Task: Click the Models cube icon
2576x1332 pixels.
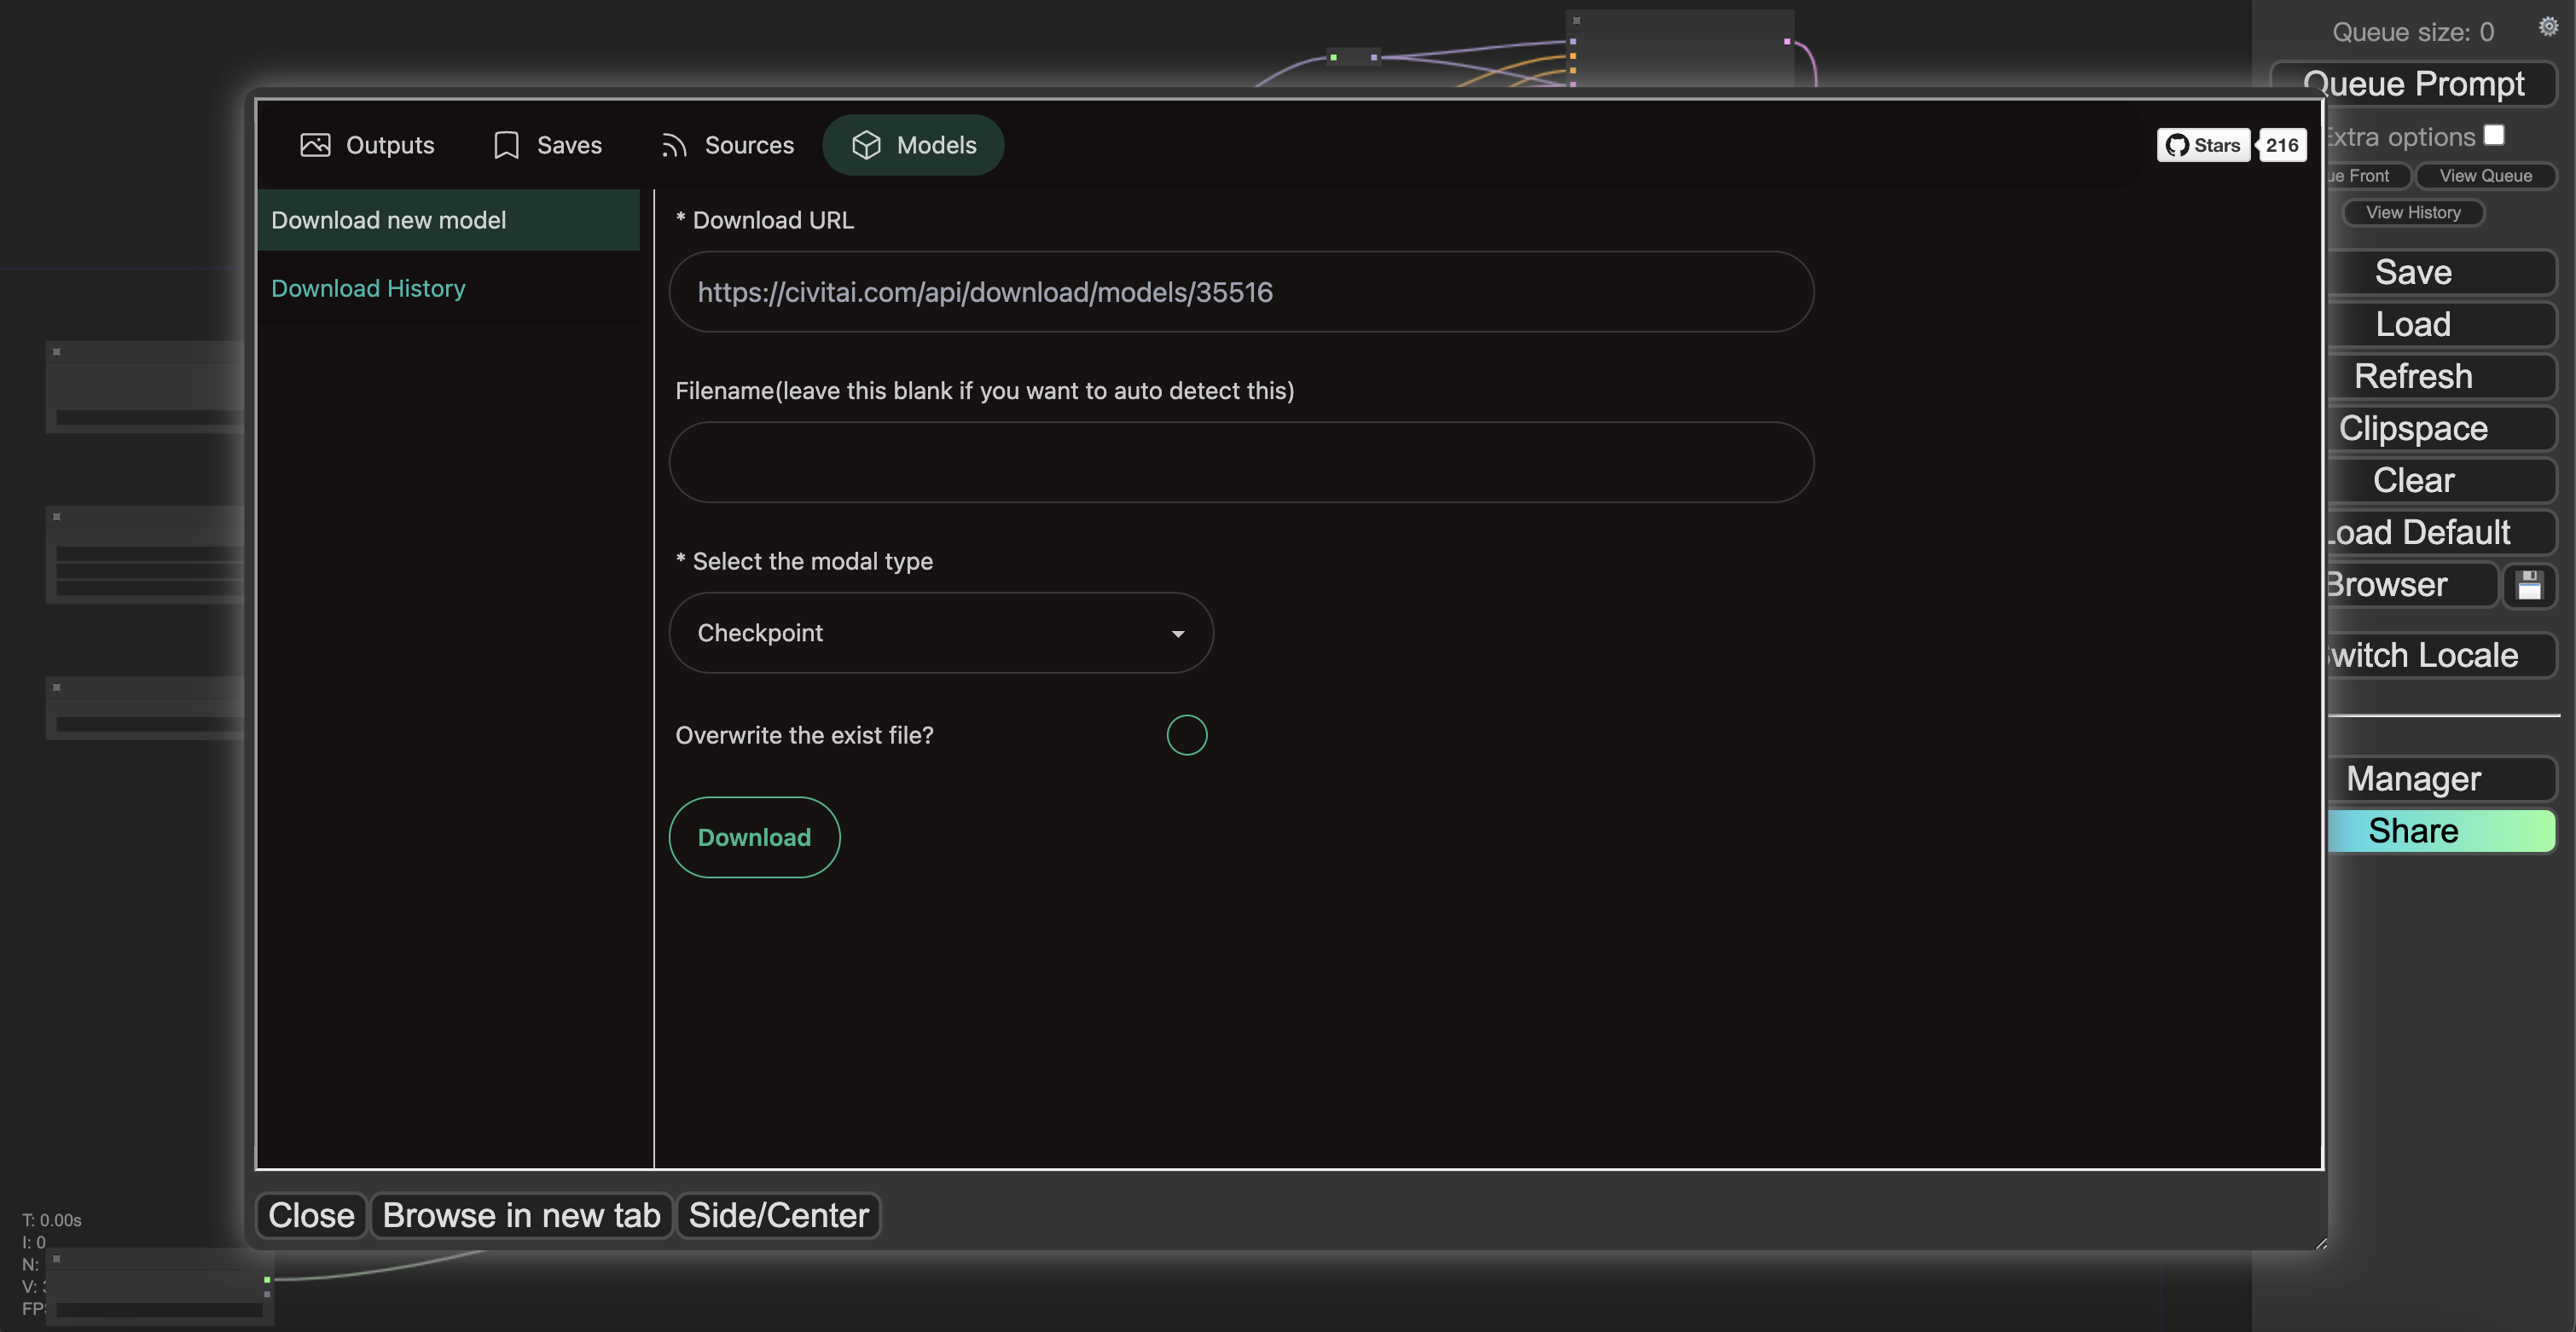Action: [x=866, y=145]
